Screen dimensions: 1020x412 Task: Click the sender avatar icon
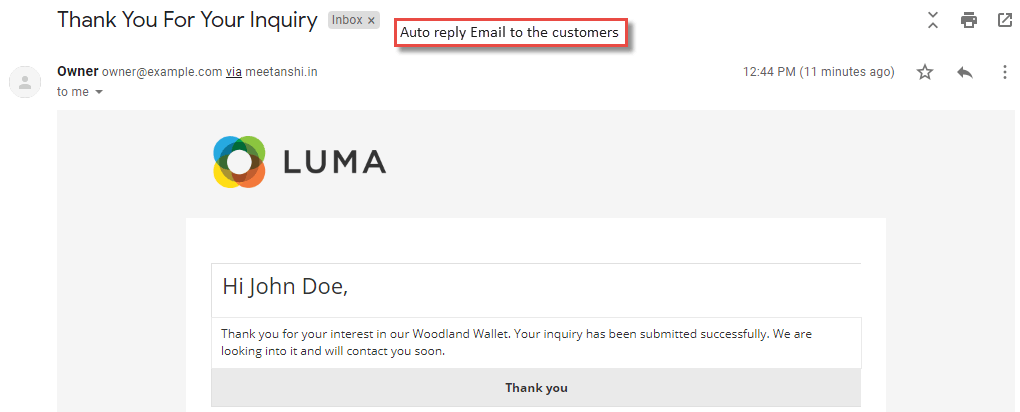coord(25,82)
